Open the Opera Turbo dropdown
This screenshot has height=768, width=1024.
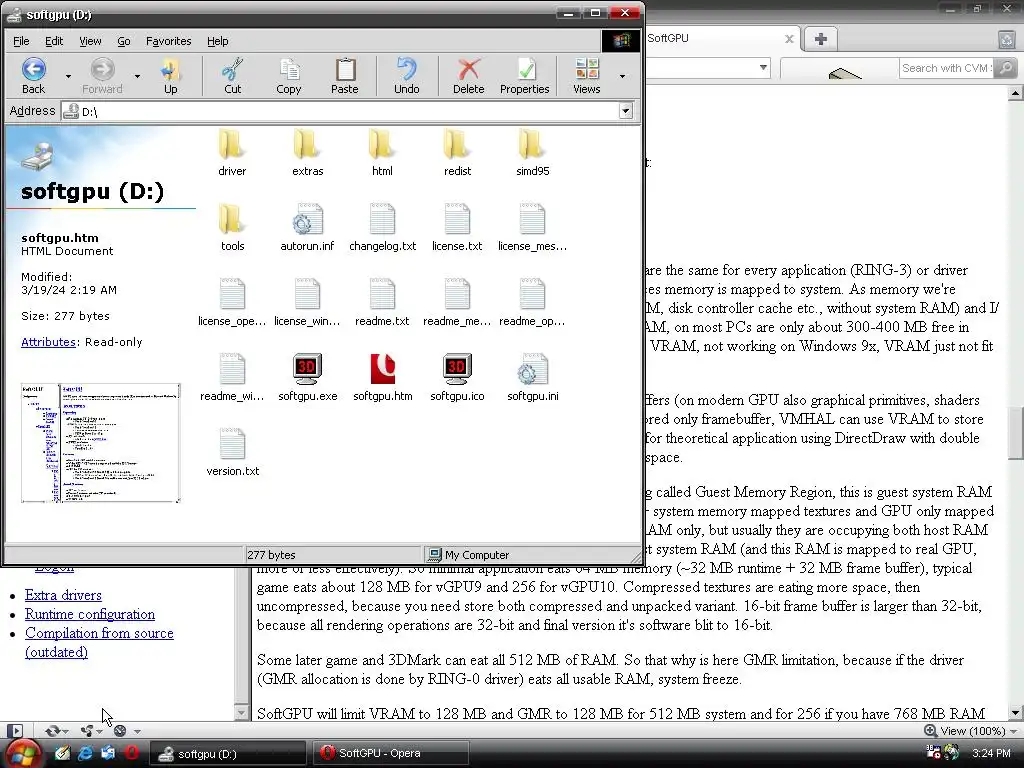pyautogui.click(x=137, y=731)
